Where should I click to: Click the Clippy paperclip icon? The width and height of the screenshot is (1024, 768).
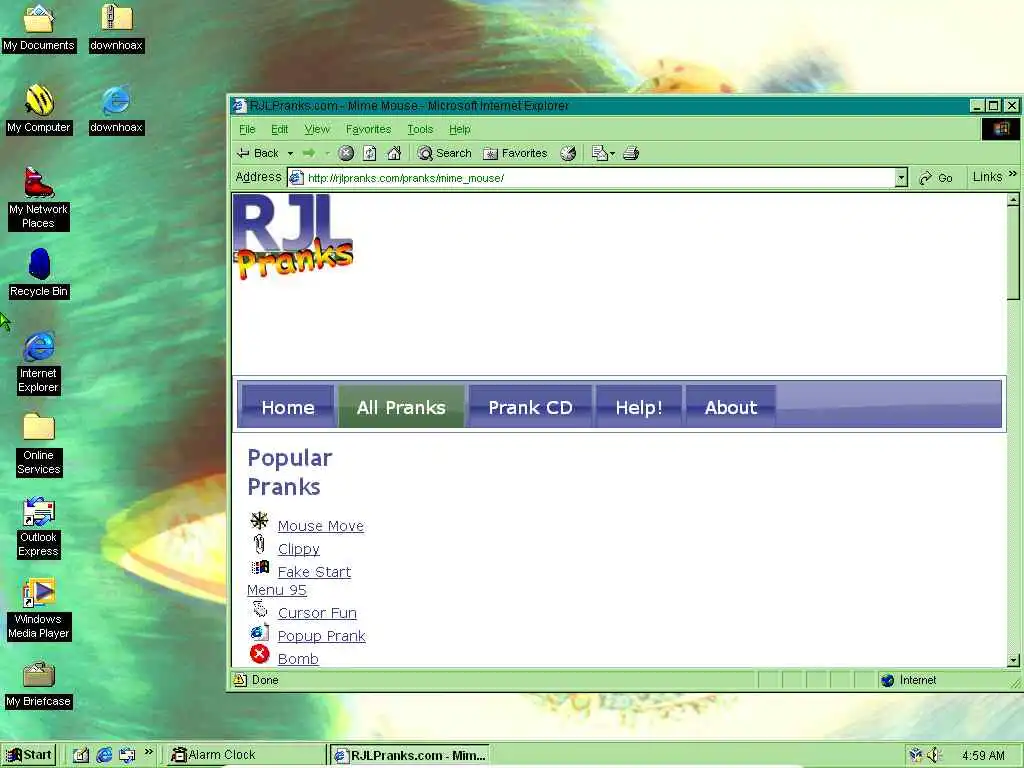[x=259, y=543]
